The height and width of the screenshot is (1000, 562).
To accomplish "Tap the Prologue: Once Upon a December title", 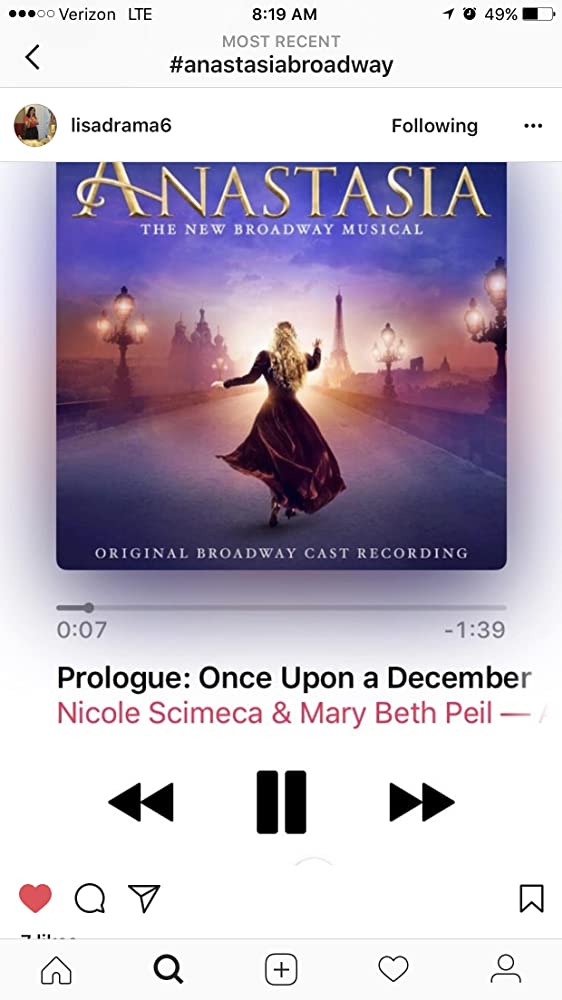I will (293, 678).
